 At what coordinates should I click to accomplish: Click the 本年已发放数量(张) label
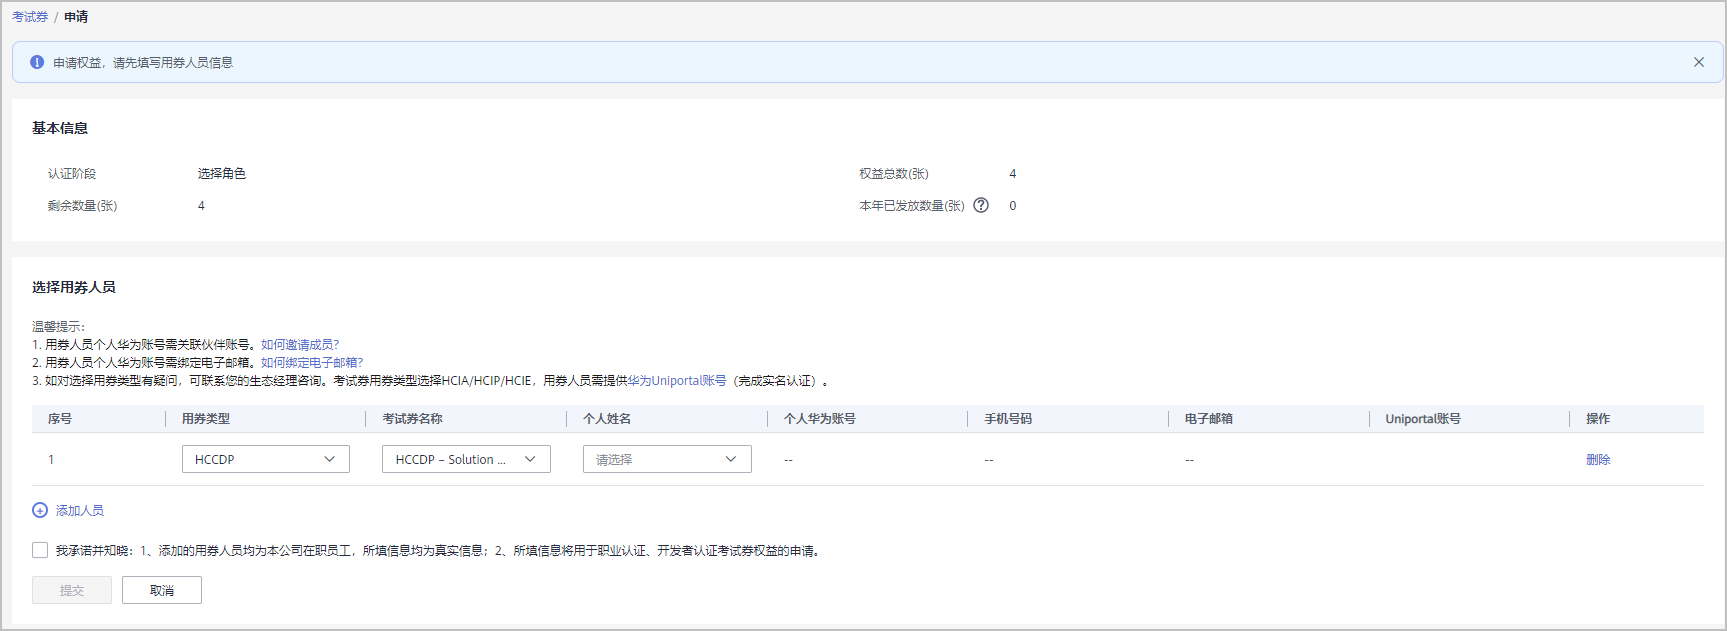(912, 205)
